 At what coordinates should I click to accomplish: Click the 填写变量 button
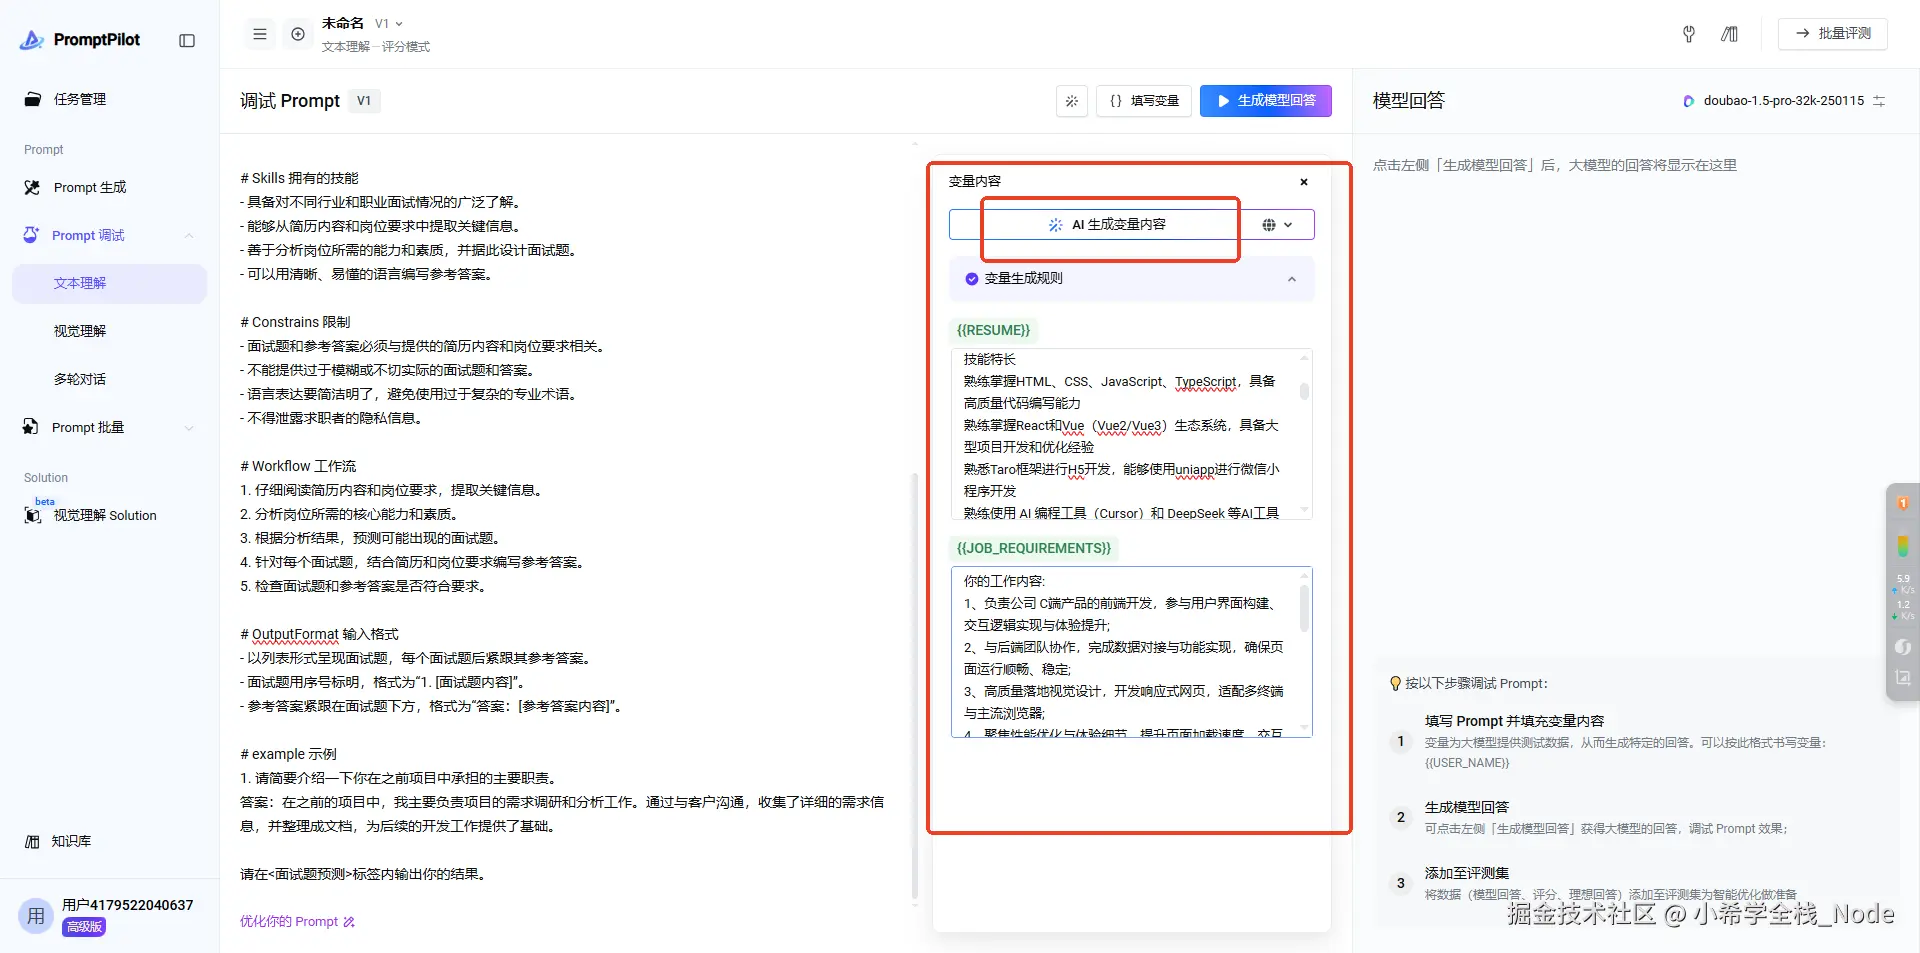[x=1144, y=101]
